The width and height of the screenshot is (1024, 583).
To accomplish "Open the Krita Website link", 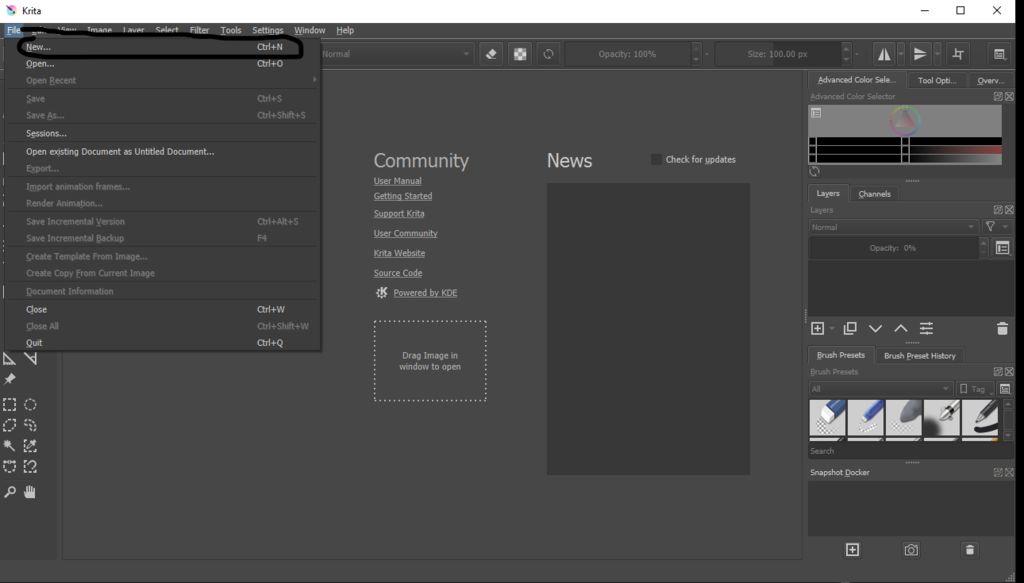I will coord(399,253).
